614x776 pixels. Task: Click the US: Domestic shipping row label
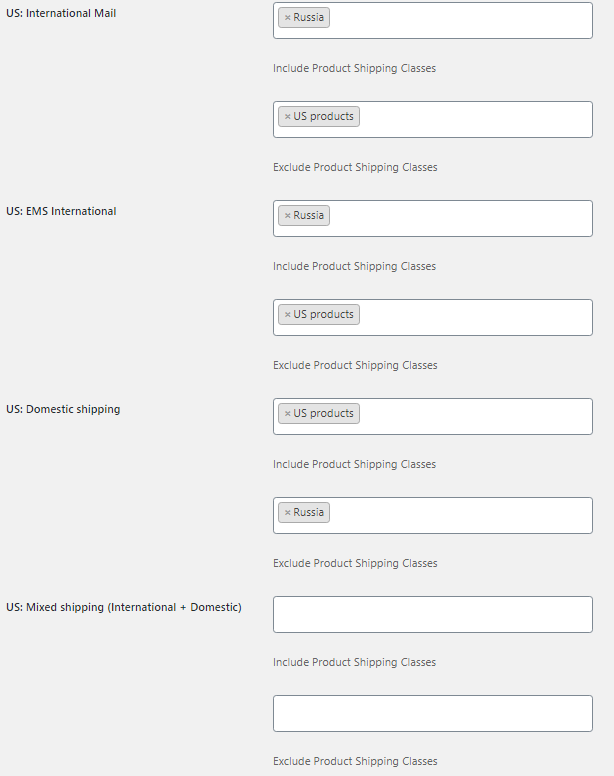click(63, 409)
